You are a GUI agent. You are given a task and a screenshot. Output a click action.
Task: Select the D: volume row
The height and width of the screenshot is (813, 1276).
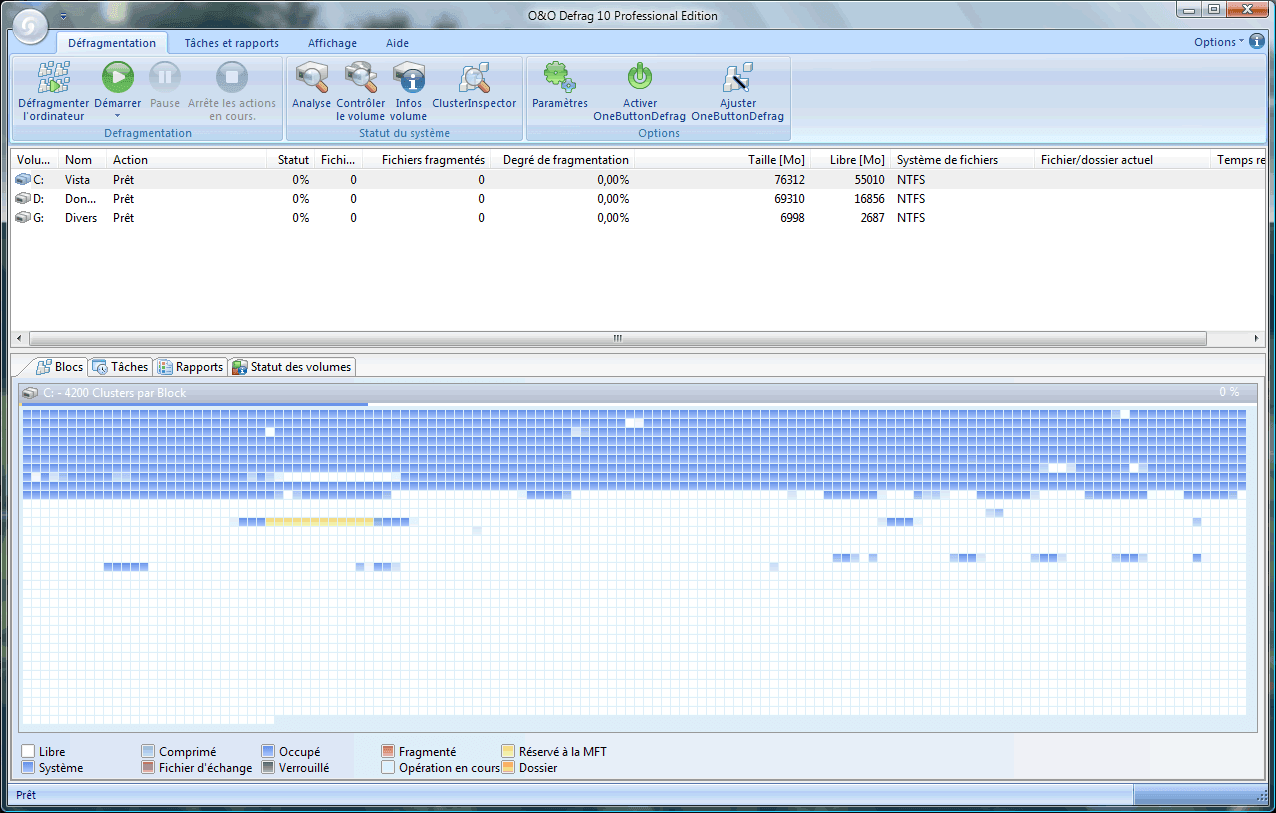[x=638, y=199]
